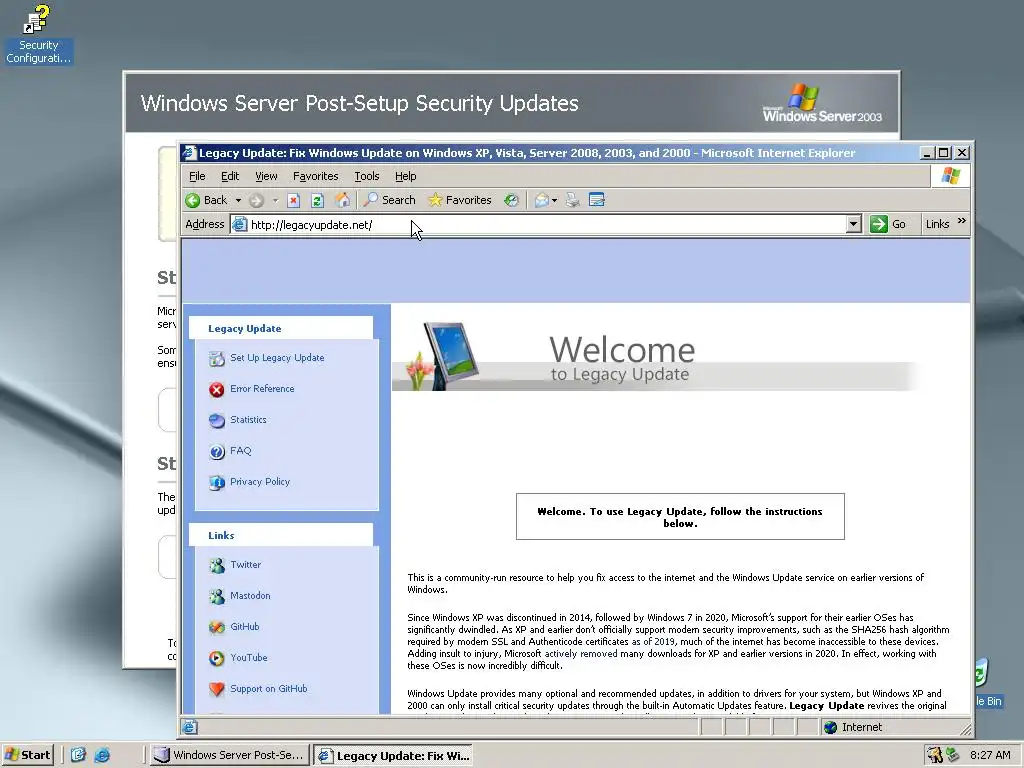Open the Statistics link
The image size is (1024, 768).
248,420
